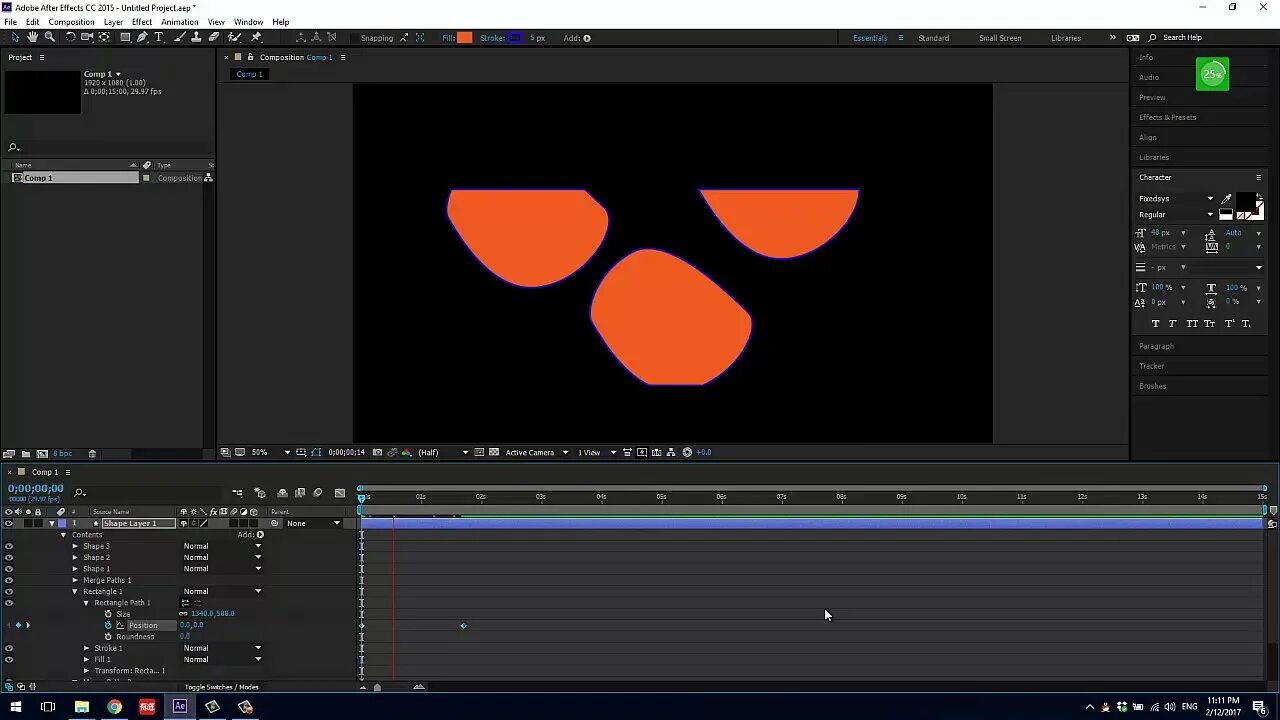Switch to the Standard workspace
Viewport: 1280px width, 720px height.
point(934,38)
